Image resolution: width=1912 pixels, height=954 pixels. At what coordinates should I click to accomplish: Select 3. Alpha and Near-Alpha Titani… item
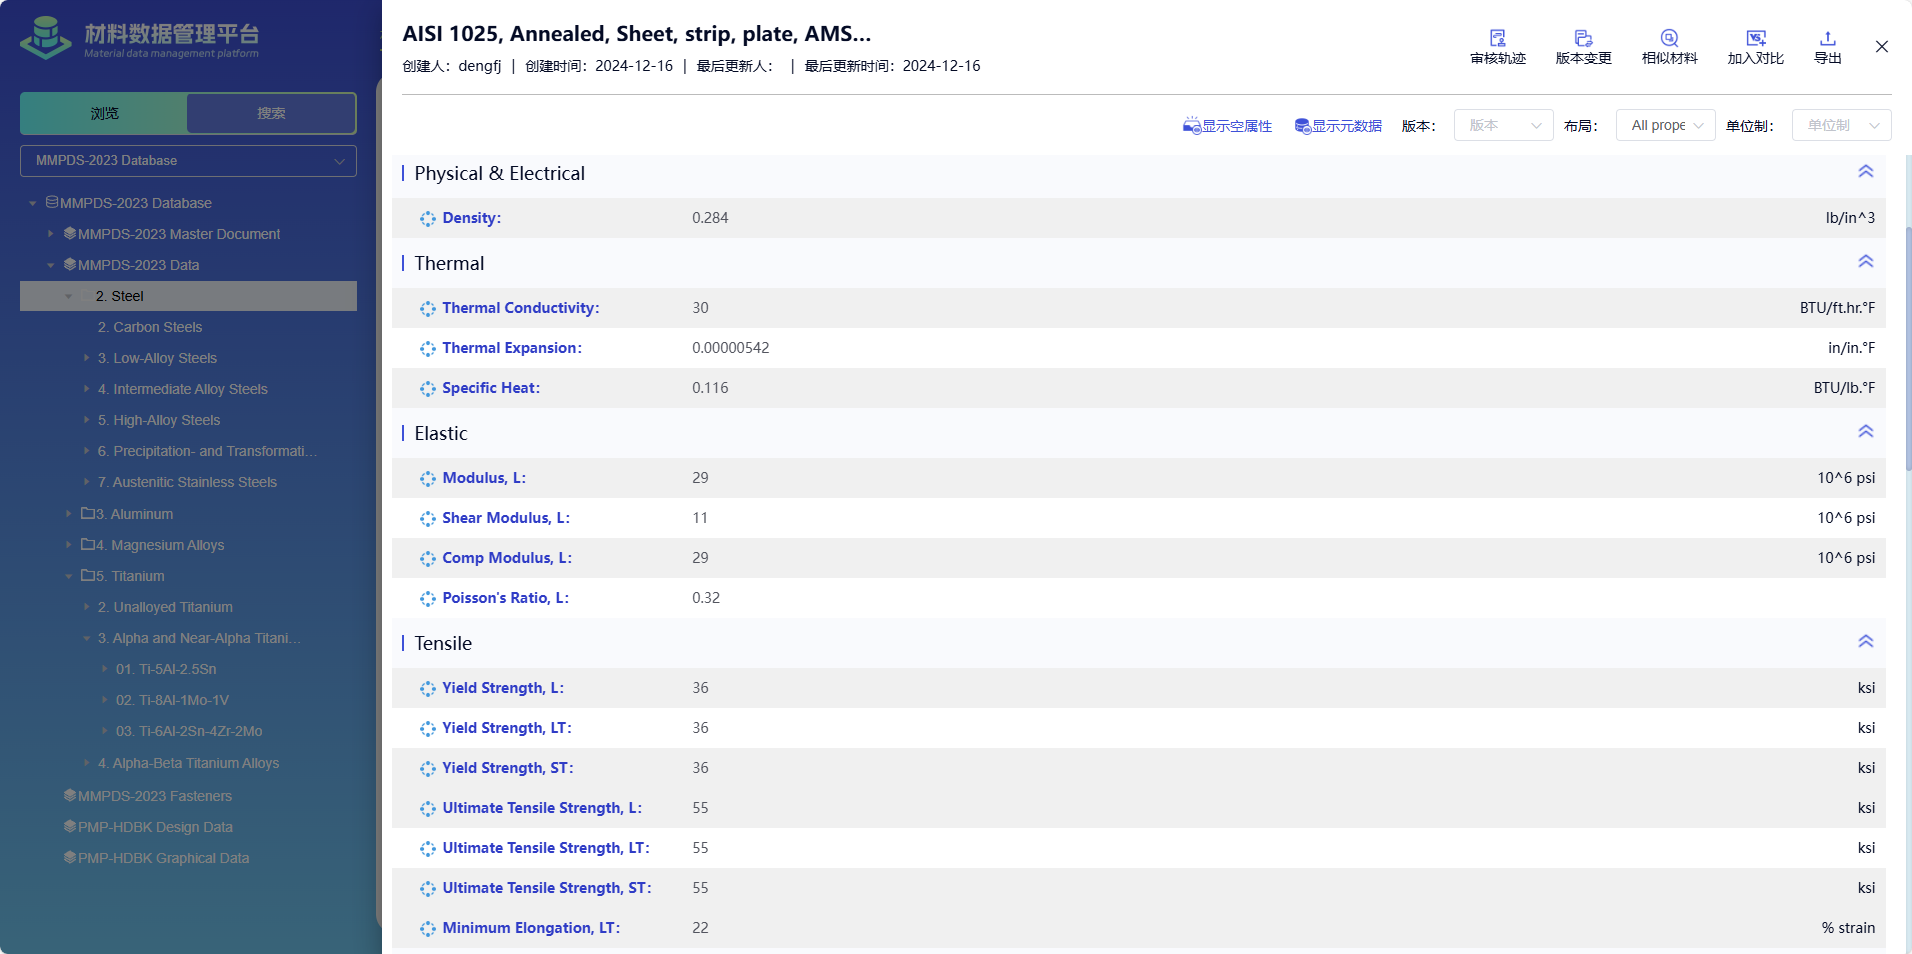coord(199,638)
